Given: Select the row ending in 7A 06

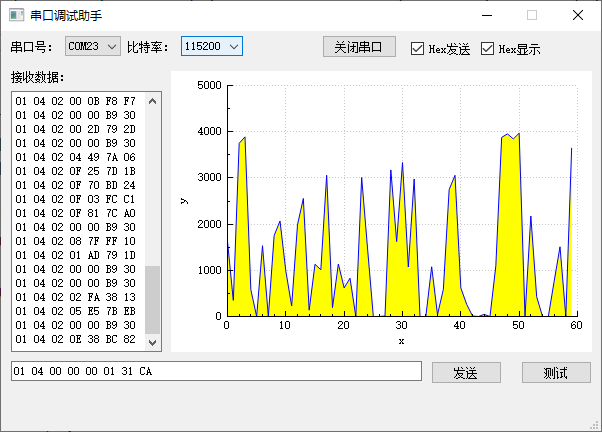Looking at the screenshot, I should 76,157.
